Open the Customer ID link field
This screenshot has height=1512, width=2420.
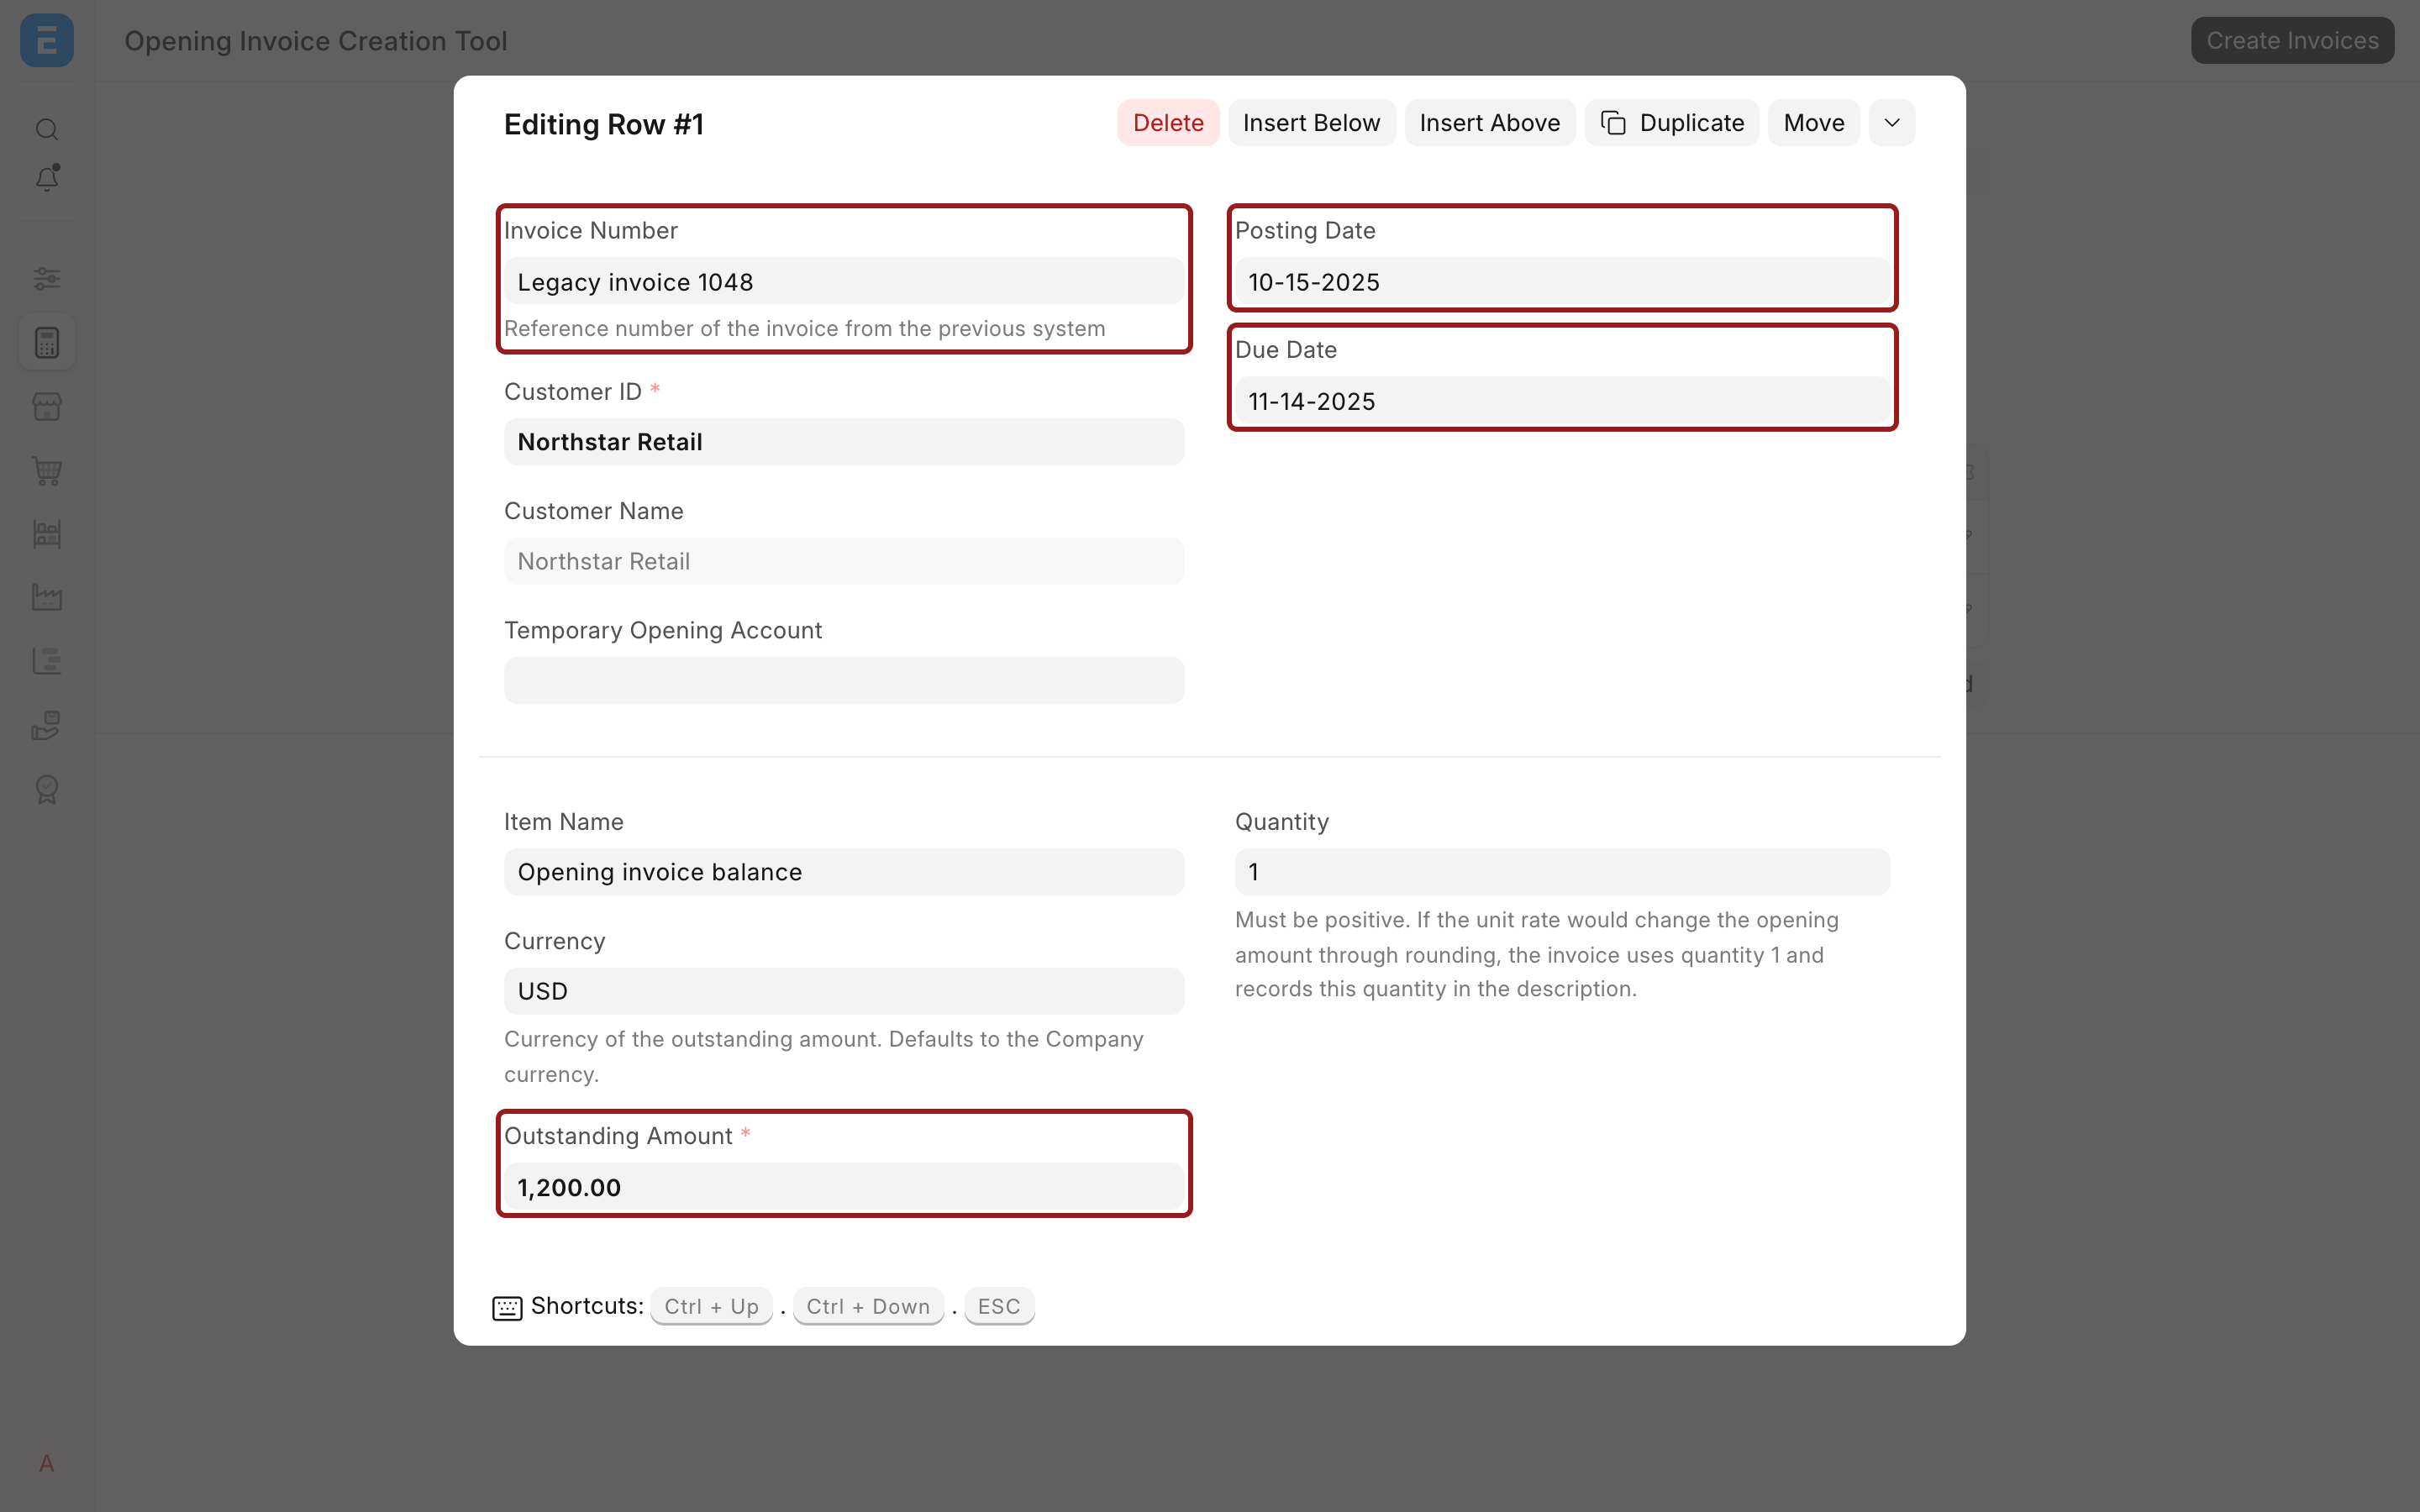844,442
